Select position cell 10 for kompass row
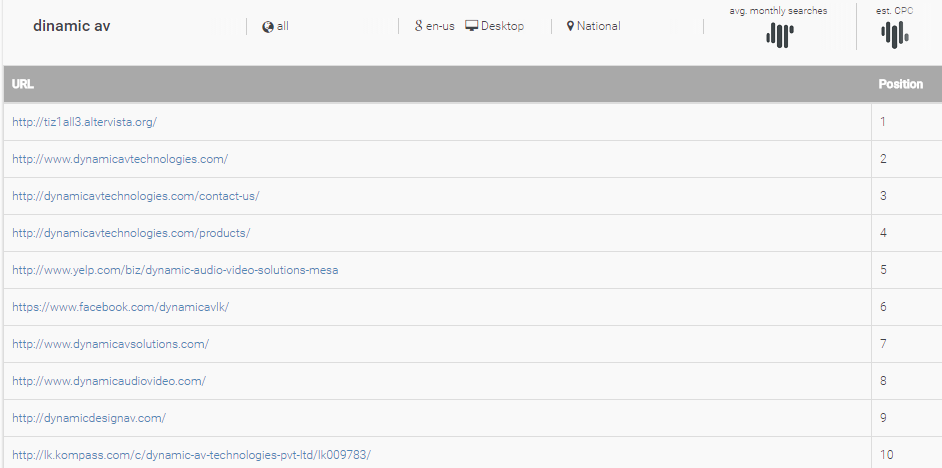 coord(907,454)
